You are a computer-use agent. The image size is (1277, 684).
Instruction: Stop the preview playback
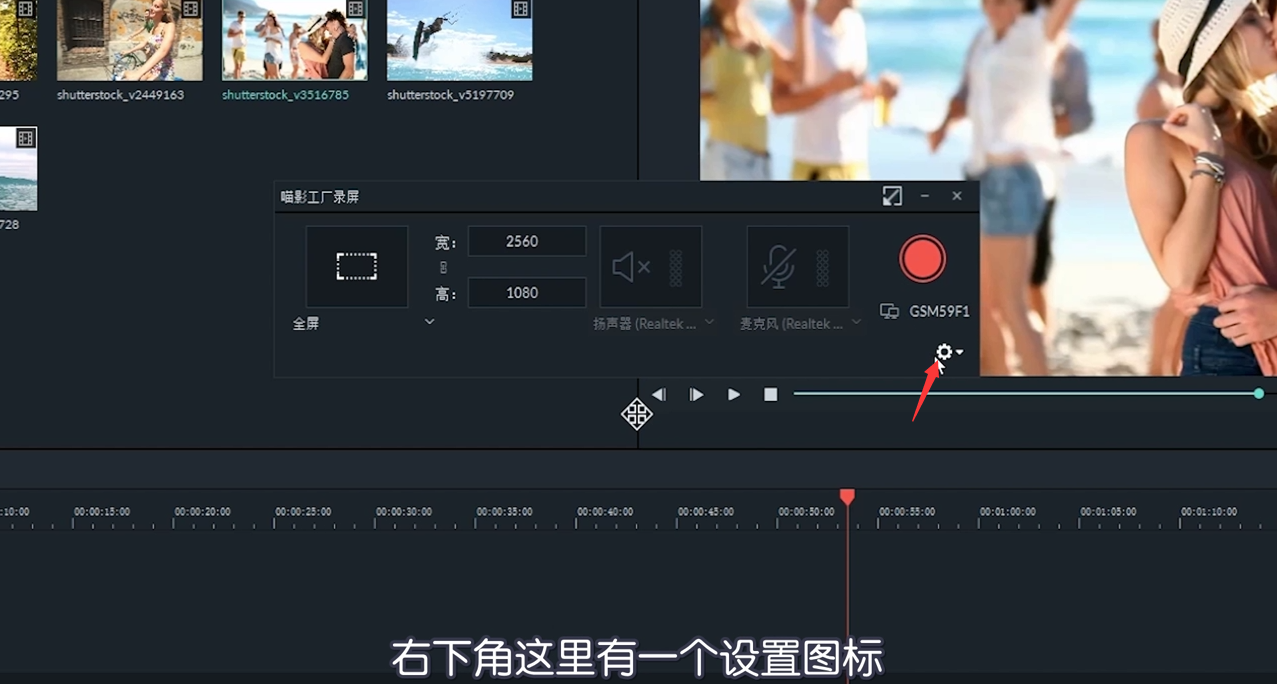(770, 395)
